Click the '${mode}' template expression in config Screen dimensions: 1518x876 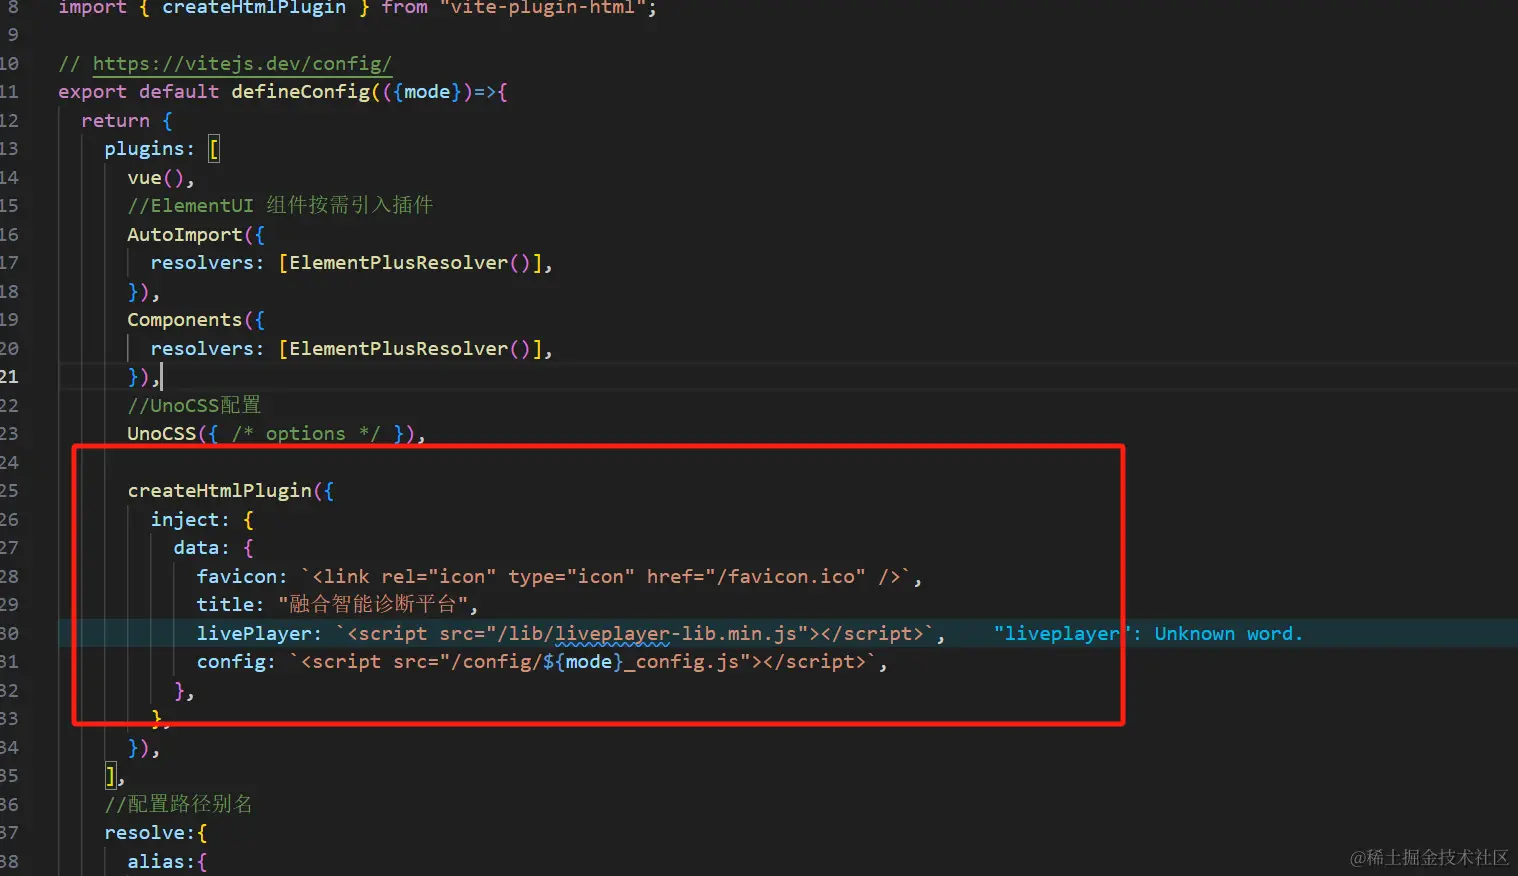(x=583, y=662)
